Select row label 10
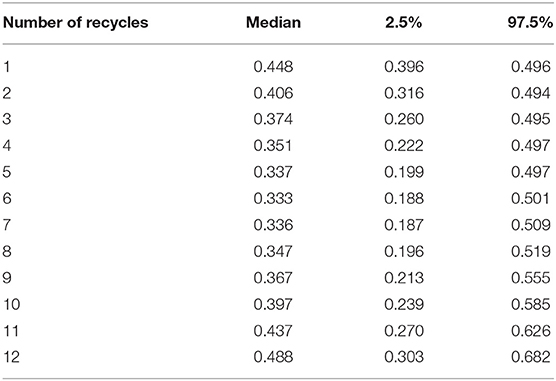The width and height of the screenshot is (556, 381). pos(12,305)
